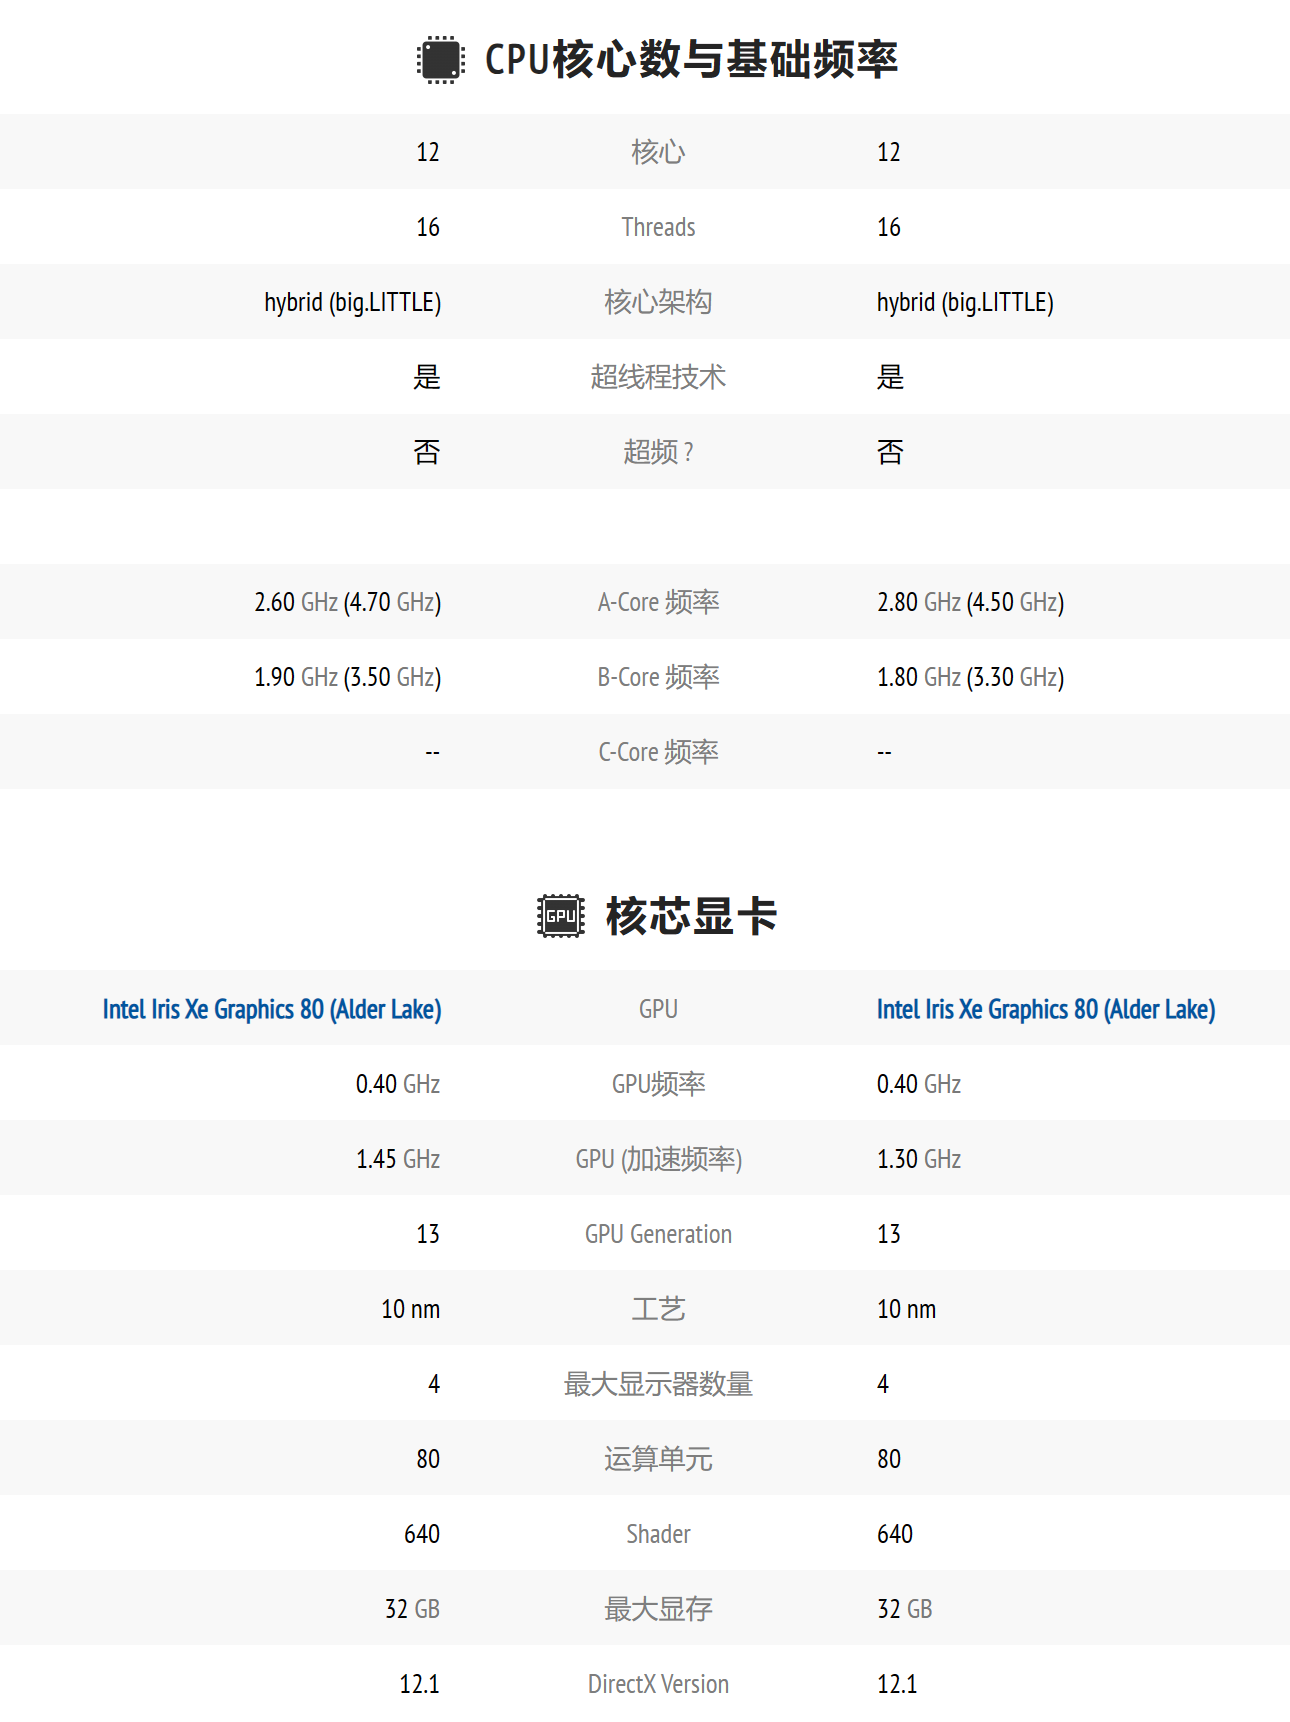Click the GPU (加速频率) row label
Screen dimensions: 1290x1722
(x=658, y=1159)
